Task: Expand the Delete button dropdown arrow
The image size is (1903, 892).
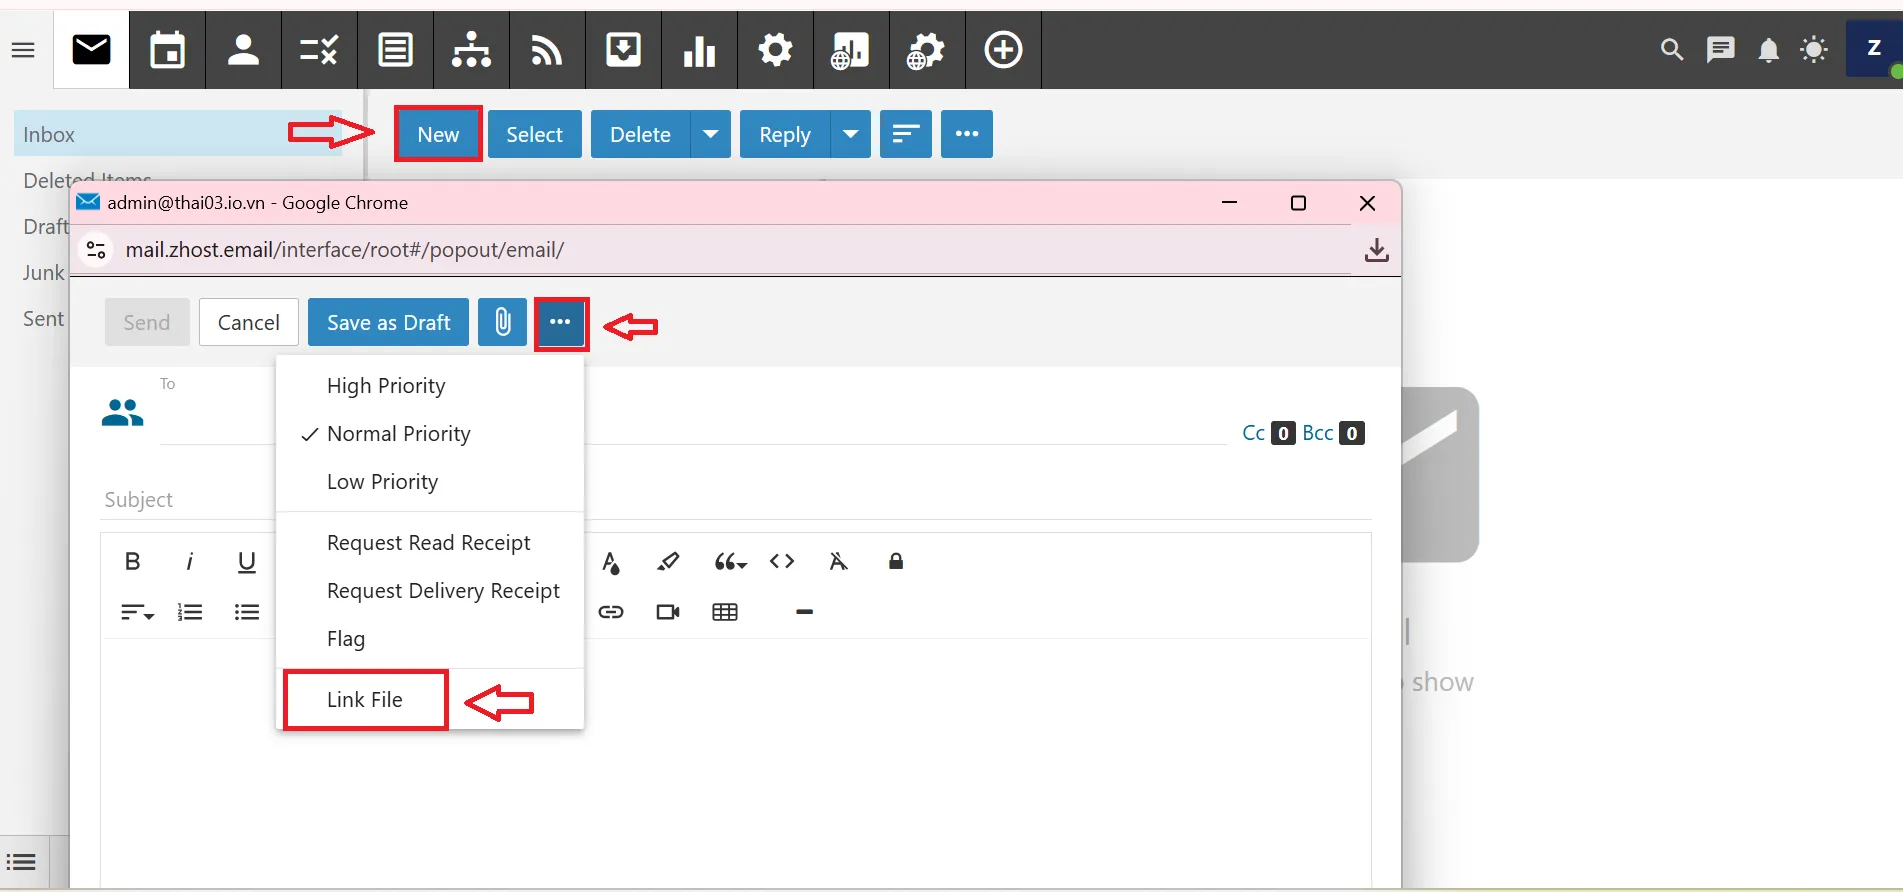Action: [x=710, y=134]
